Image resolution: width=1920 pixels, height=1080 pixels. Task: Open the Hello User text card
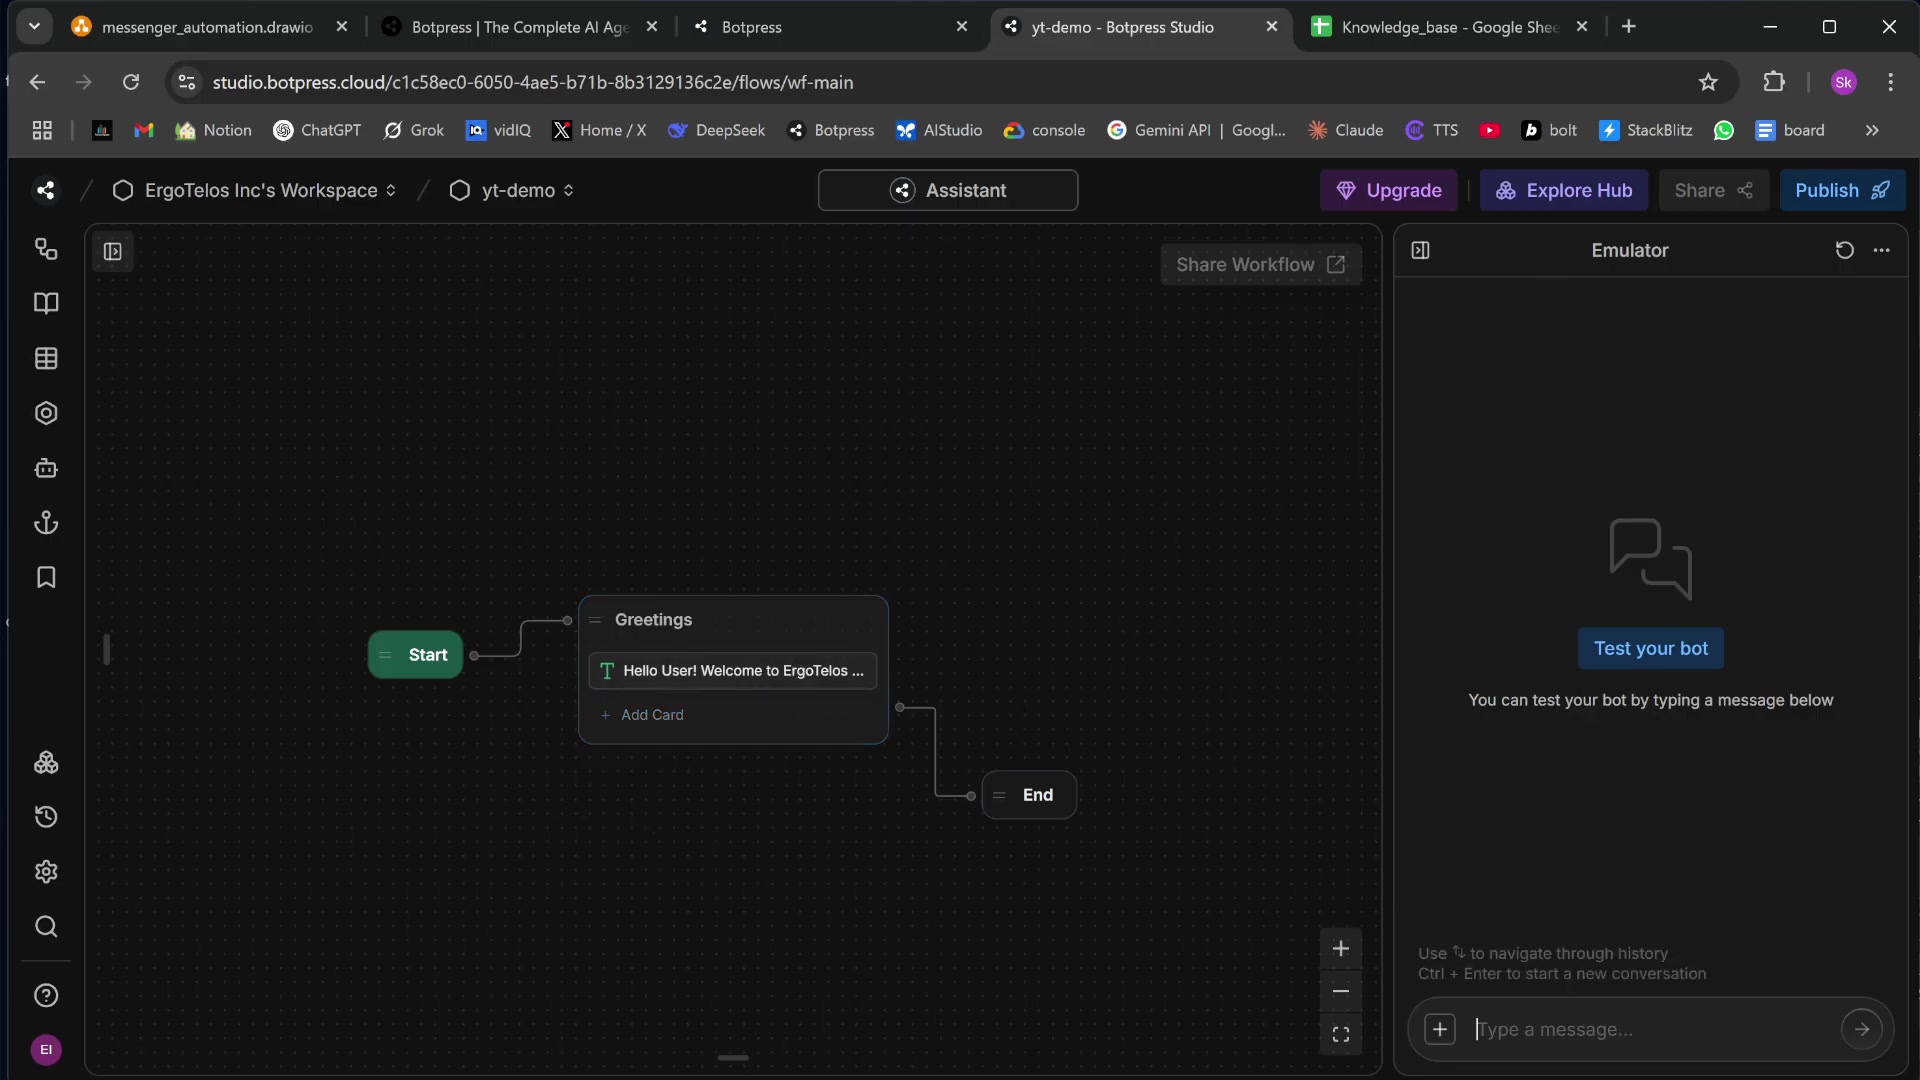733,671
